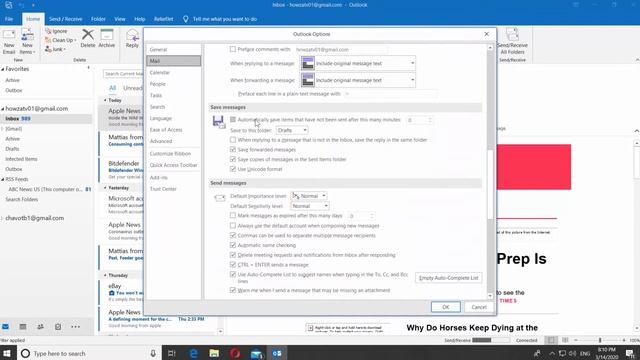Screen dimensions: 640x360
Task: Click the Tell me lightbulb icon
Action: [186, 19]
